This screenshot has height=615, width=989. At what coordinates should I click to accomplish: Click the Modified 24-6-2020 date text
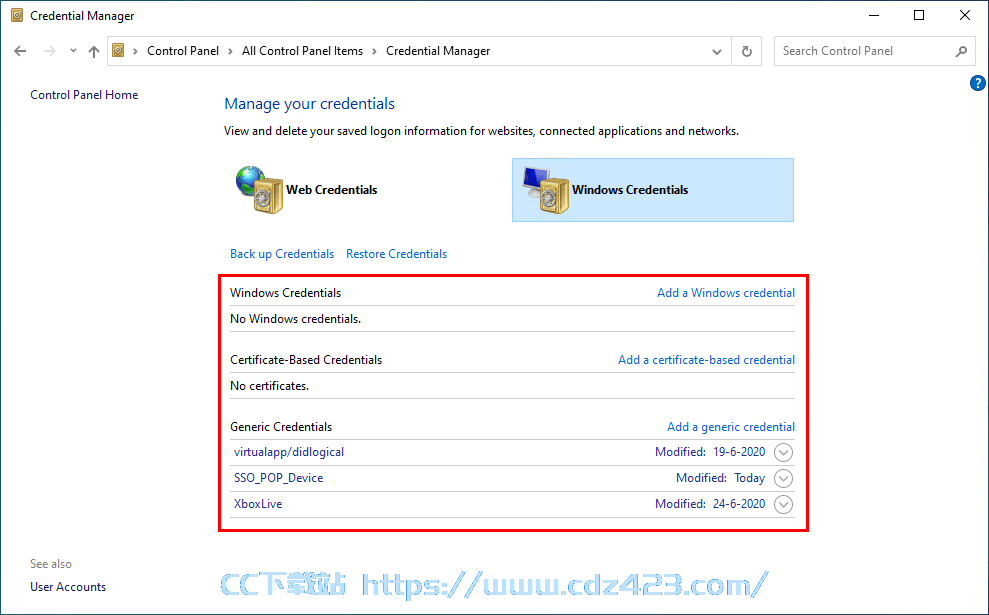[710, 504]
